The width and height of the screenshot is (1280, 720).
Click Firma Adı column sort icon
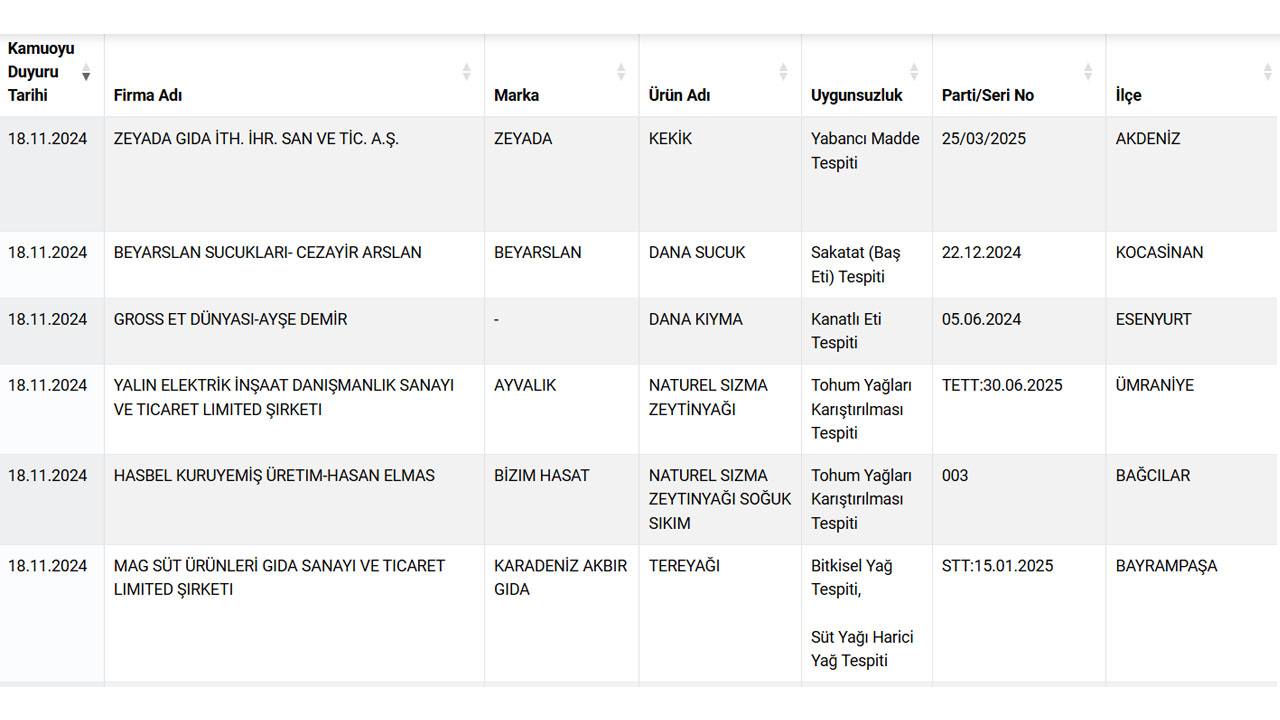466,72
